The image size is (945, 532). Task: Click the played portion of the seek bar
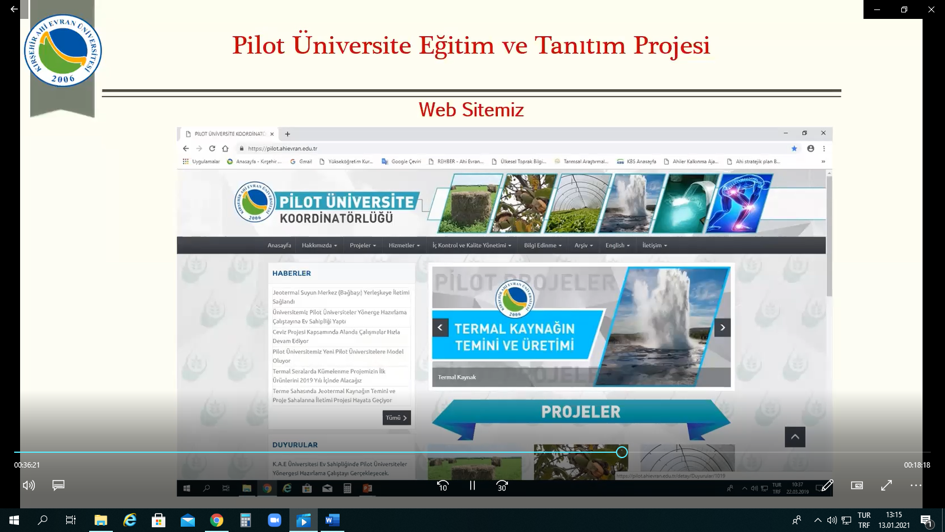315,452
